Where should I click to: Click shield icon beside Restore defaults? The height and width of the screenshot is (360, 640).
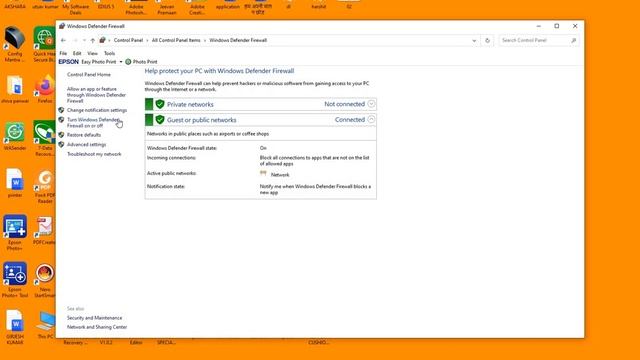(x=61, y=135)
